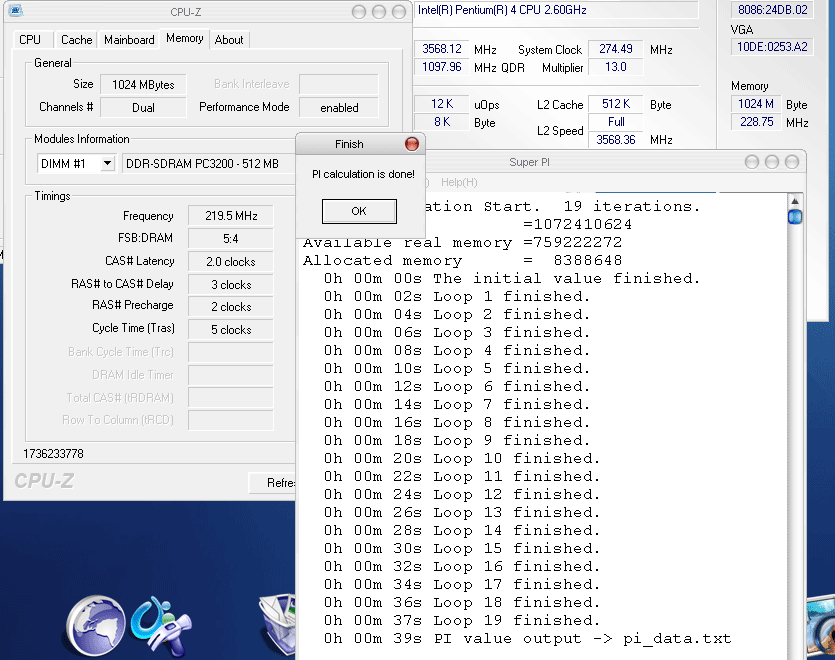Select the Memory tab
This screenshot has height=660, width=835.
point(184,38)
